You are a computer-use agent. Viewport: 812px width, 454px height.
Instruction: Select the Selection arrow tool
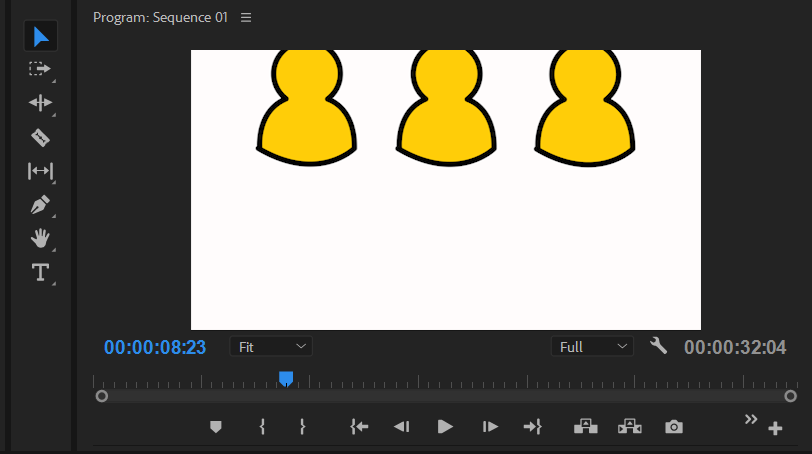pos(40,37)
